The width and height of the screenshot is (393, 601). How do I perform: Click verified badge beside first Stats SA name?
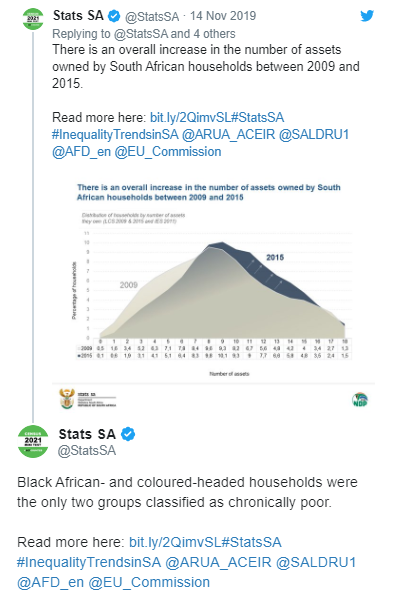pyautogui.click(x=114, y=16)
